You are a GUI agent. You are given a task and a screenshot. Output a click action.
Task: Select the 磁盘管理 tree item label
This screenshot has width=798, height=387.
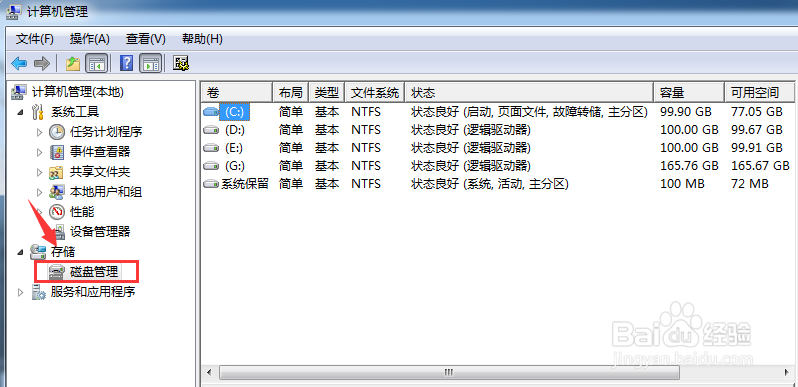(x=94, y=272)
